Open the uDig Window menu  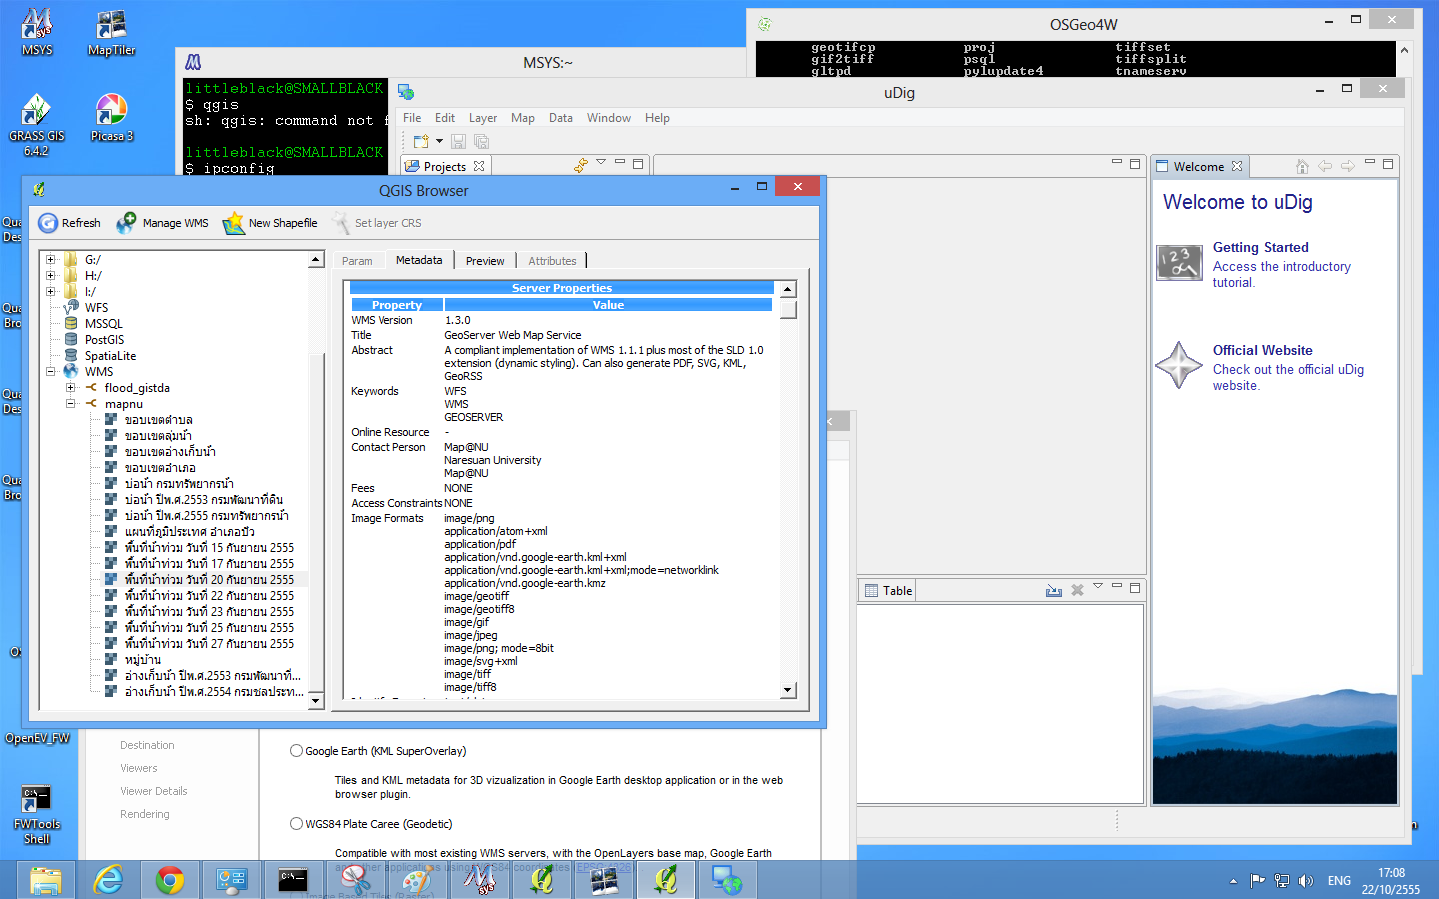pos(609,118)
